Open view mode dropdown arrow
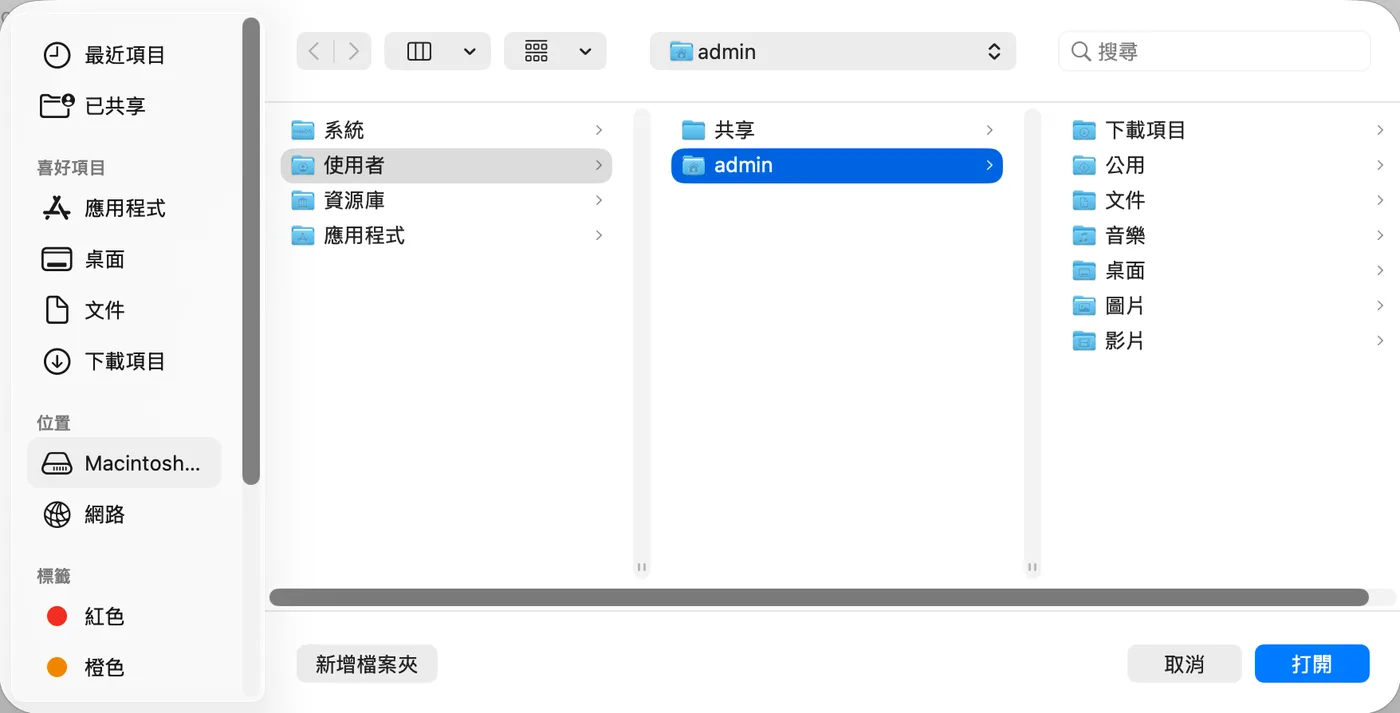 coord(469,52)
